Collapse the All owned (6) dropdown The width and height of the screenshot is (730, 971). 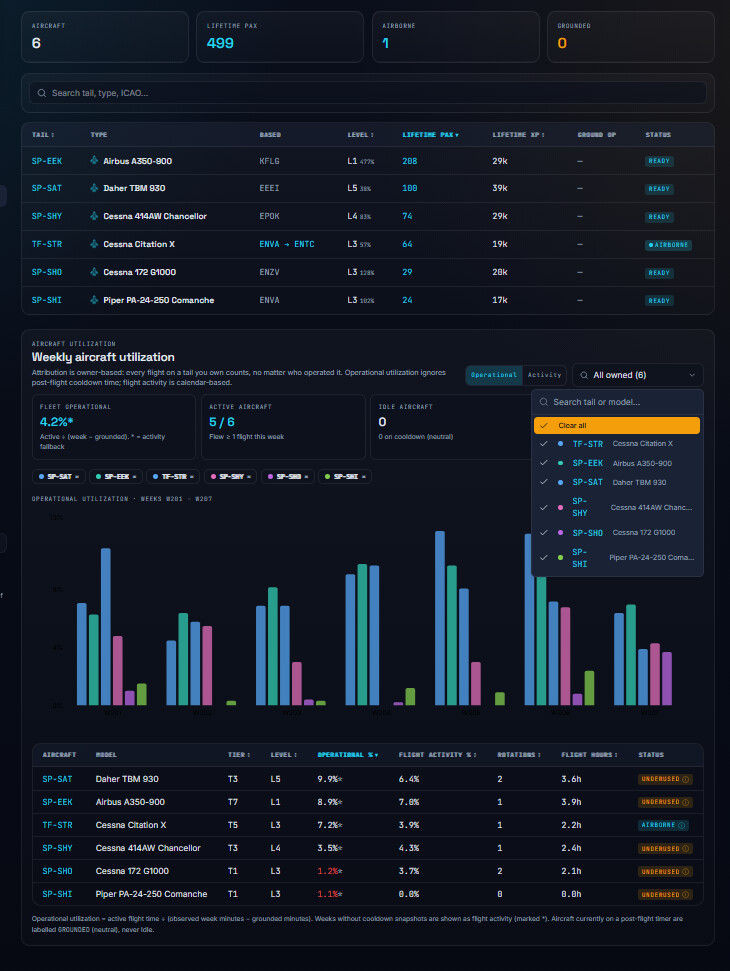638,375
